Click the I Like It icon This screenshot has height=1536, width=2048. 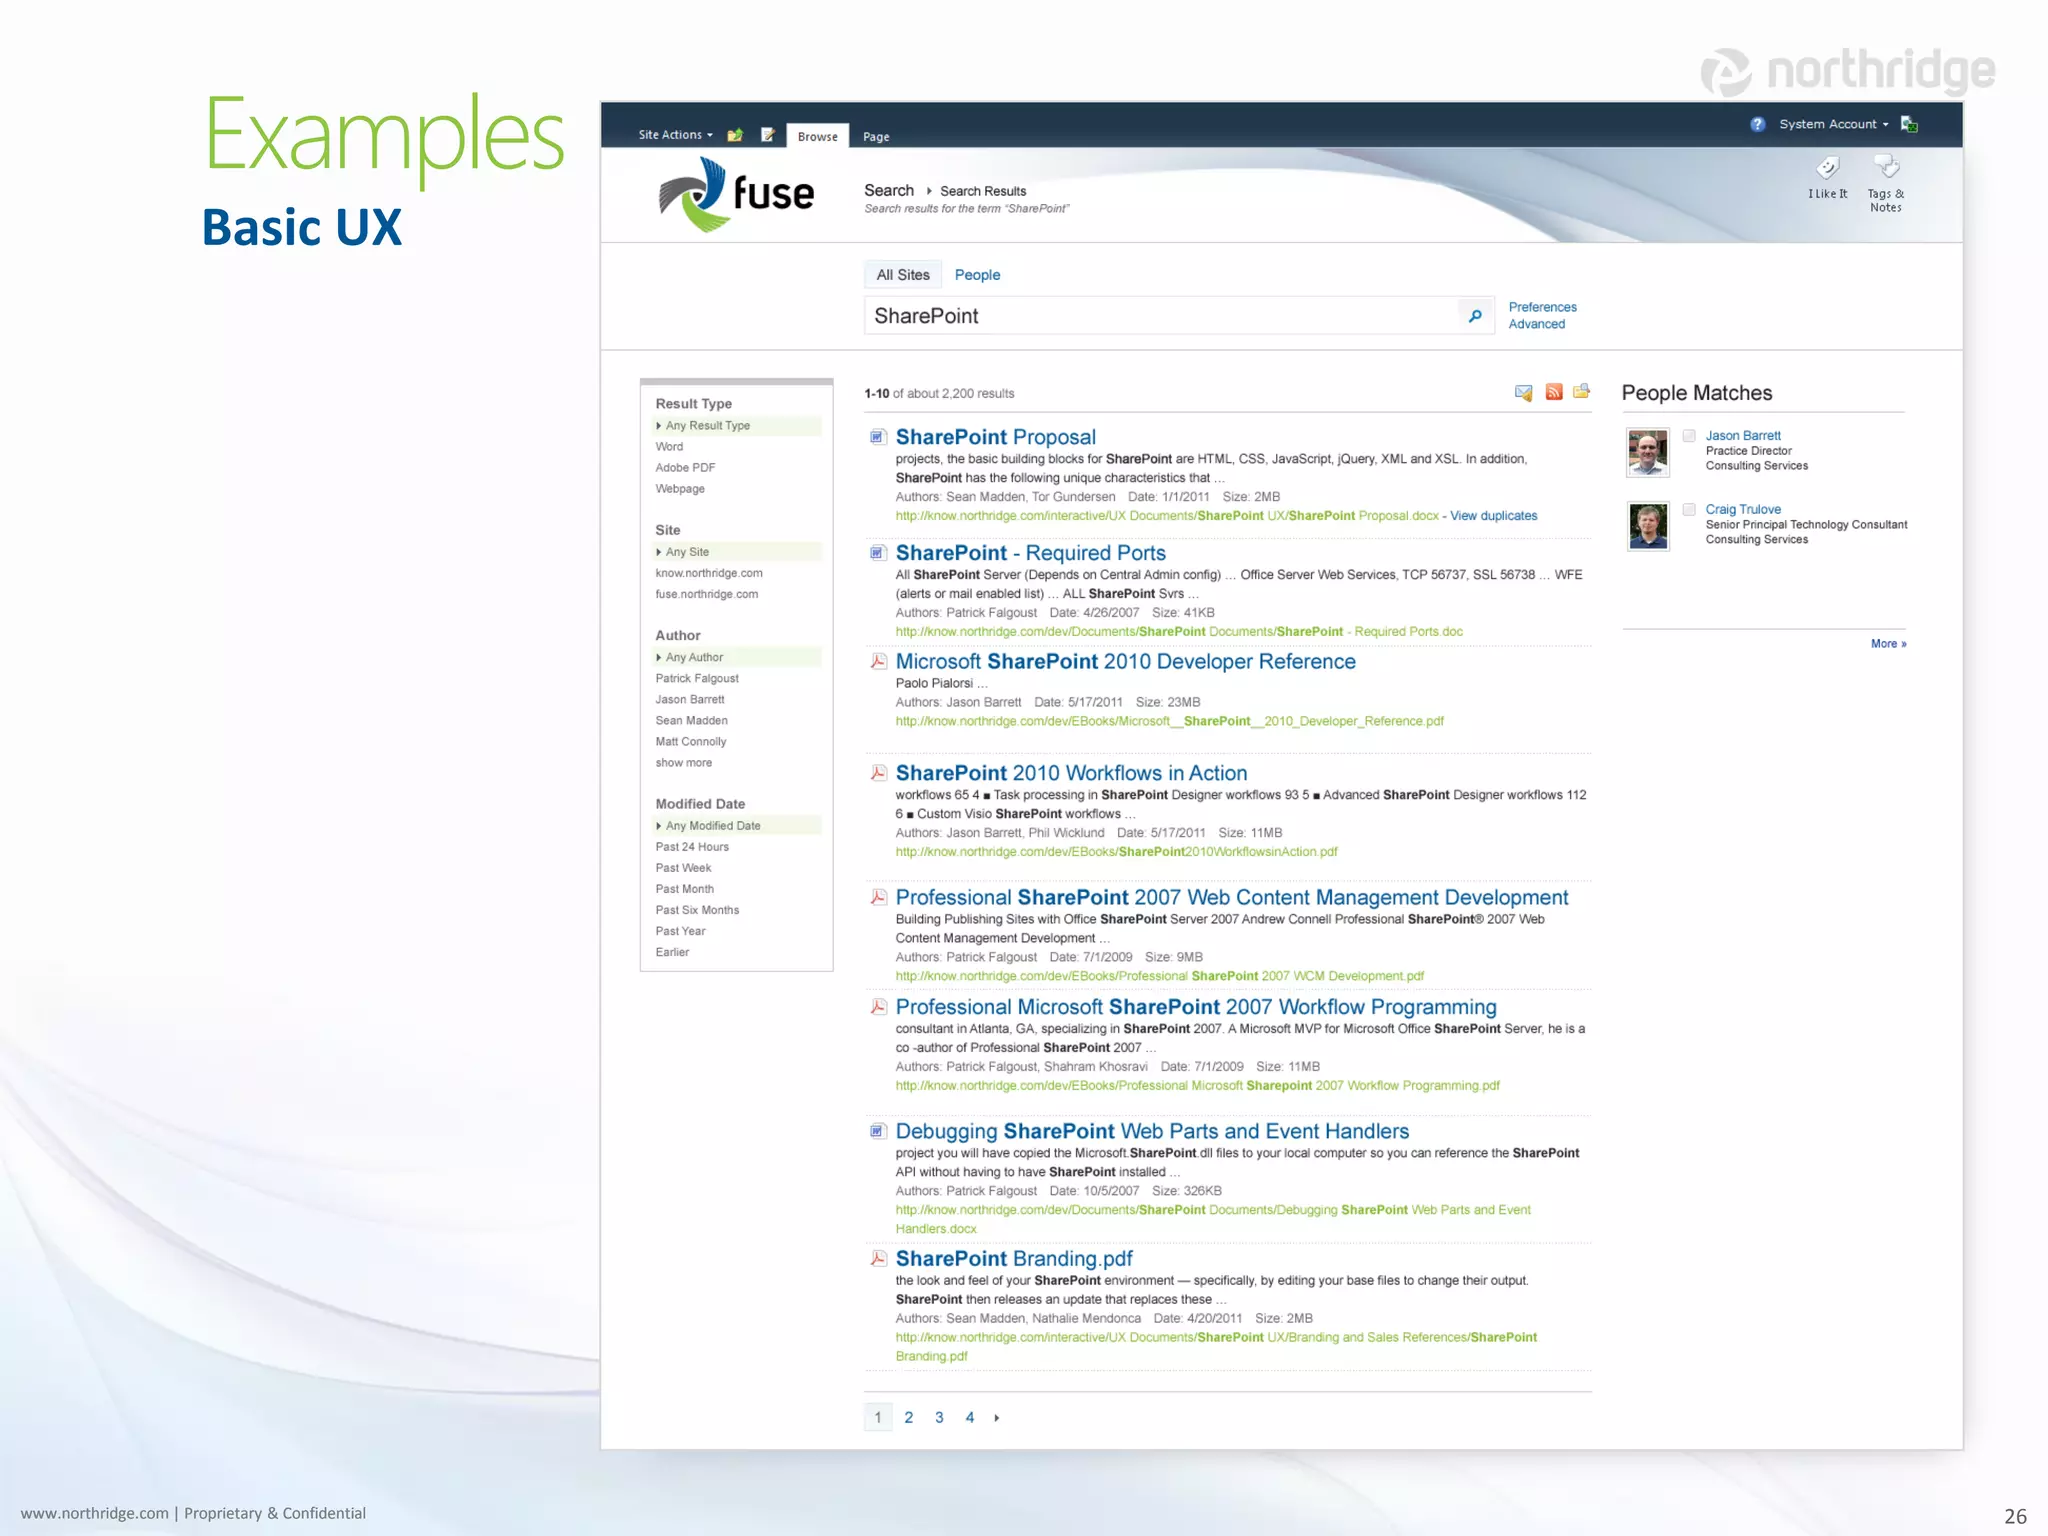click(x=1827, y=168)
